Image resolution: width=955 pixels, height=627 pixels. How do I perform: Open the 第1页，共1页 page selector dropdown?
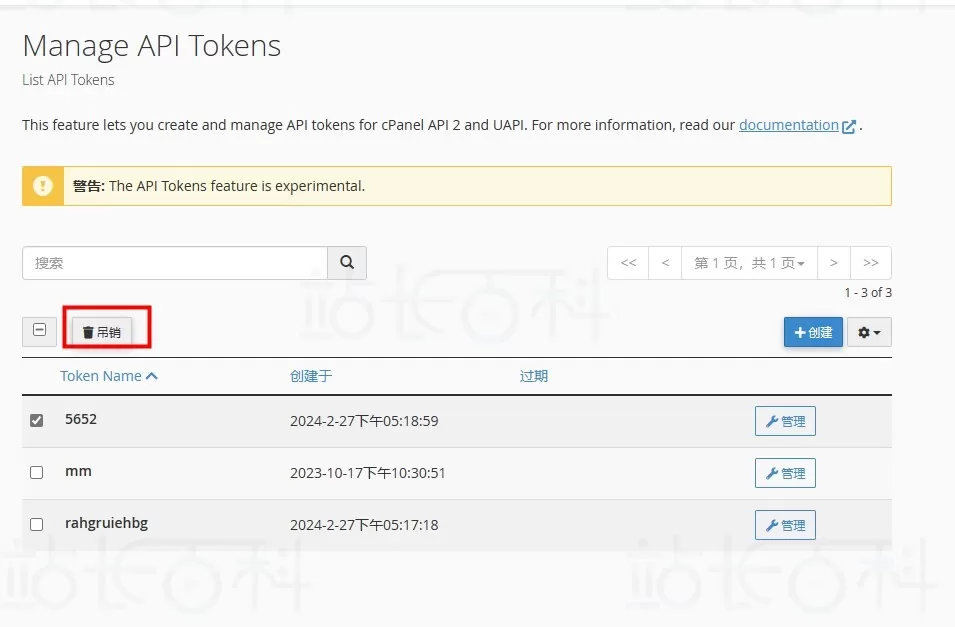(749, 263)
